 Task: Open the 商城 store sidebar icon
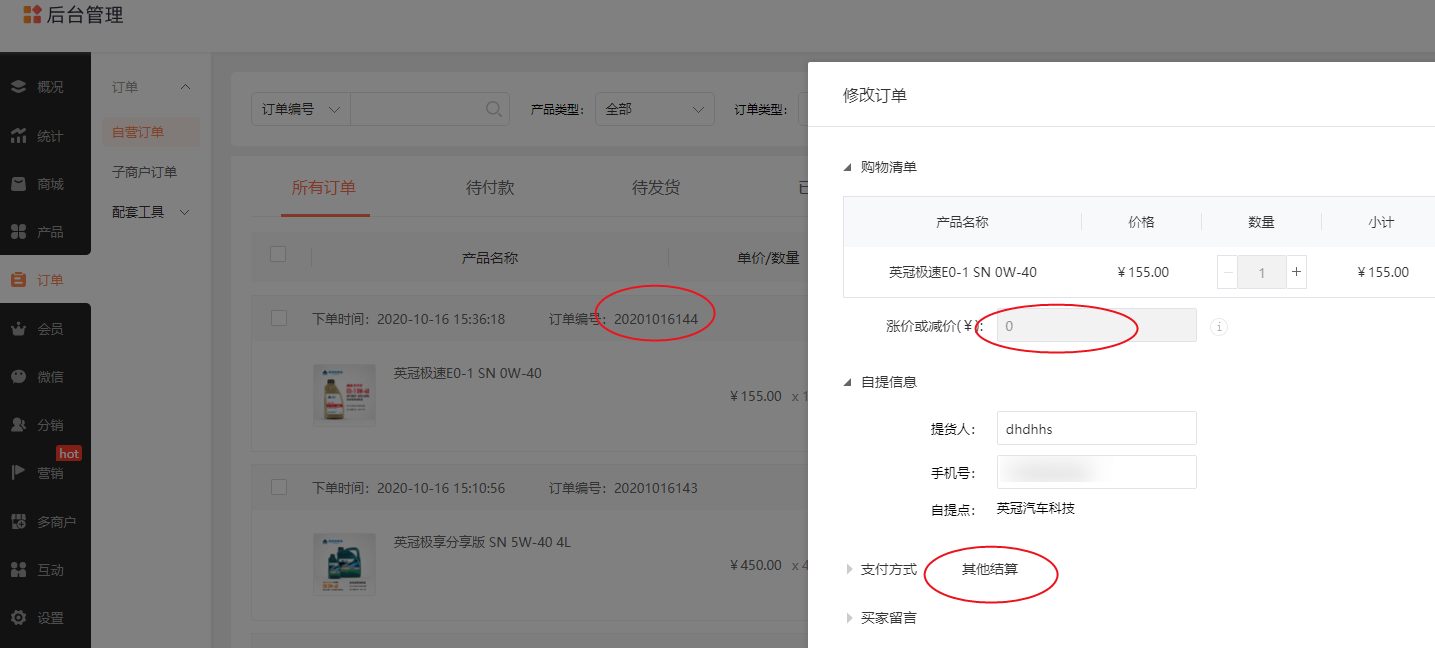coord(19,184)
